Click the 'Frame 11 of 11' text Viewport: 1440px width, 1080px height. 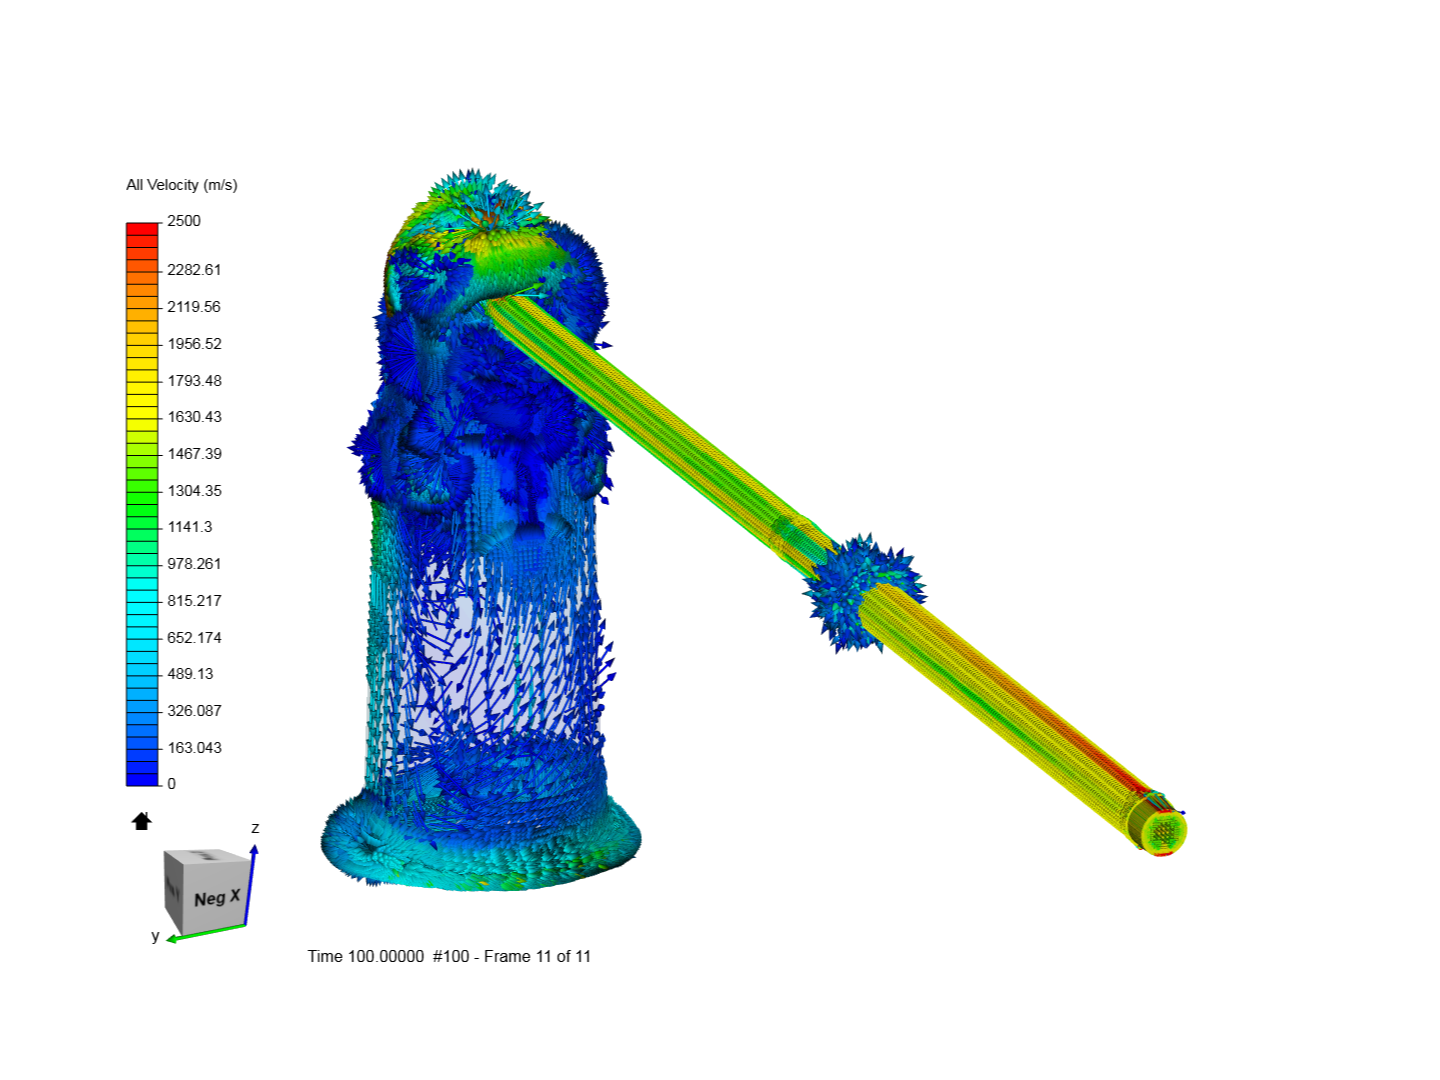(x=537, y=956)
